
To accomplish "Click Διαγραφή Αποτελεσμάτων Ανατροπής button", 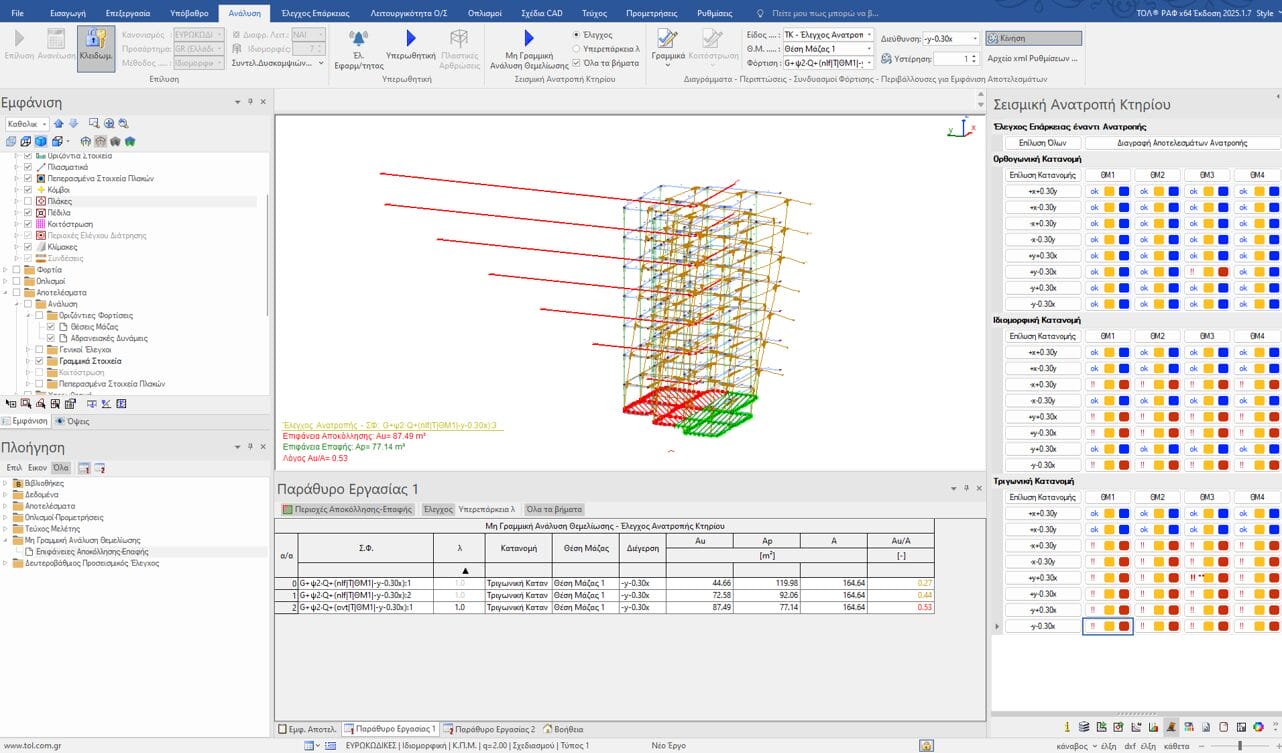I will click(1181, 143).
